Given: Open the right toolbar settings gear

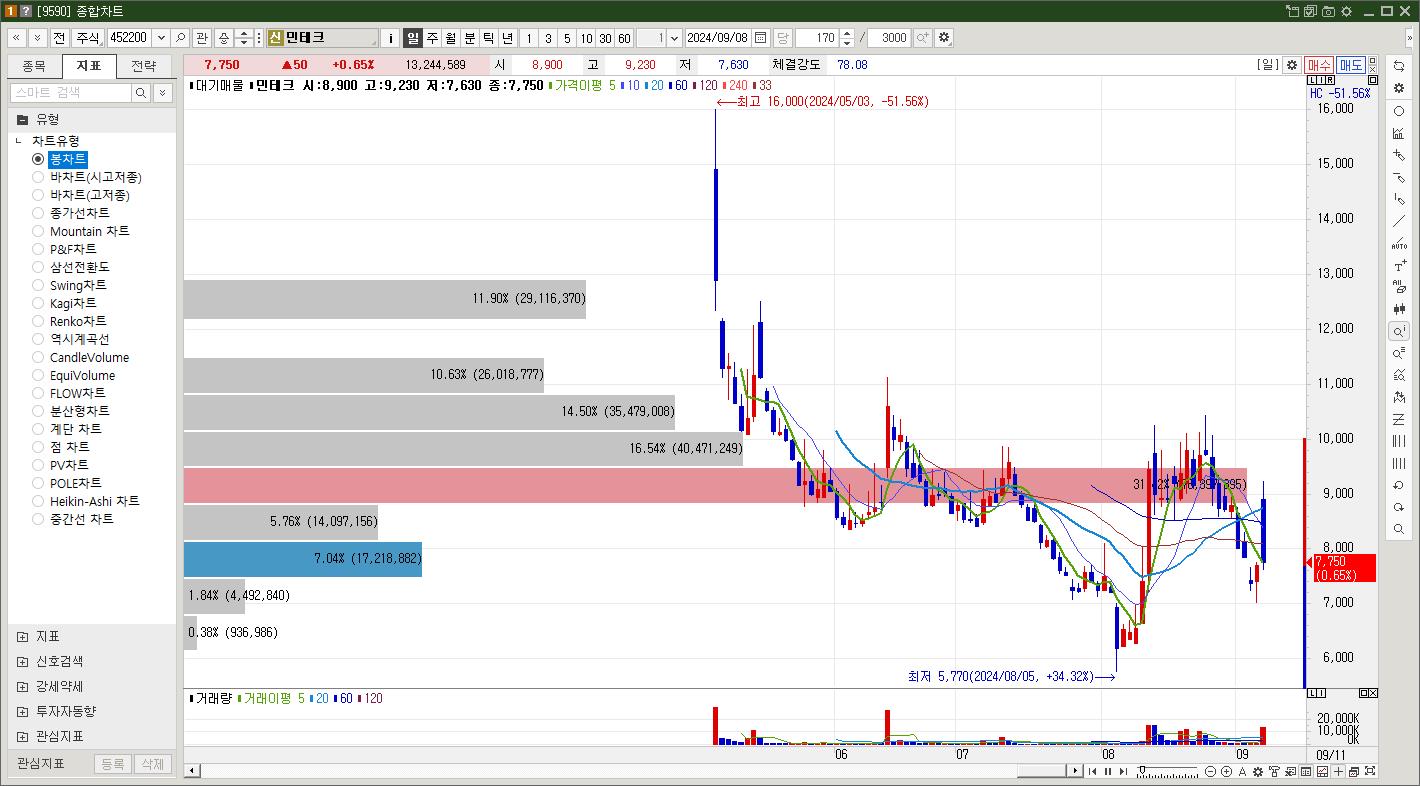Looking at the screenshot, I should coord(1399,88).
